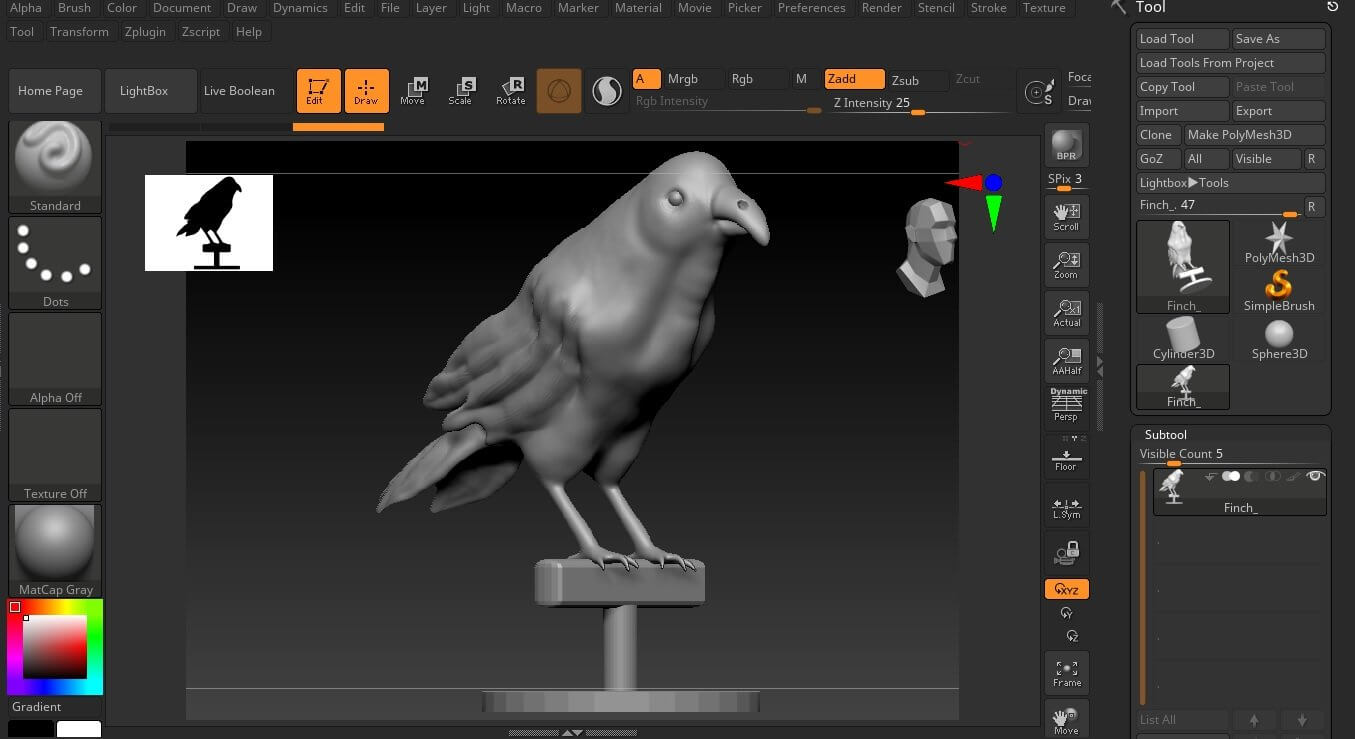This screenshot has height=739, width=1355.
Task: Click the main color picker square
Action: [x=55, y=647]
